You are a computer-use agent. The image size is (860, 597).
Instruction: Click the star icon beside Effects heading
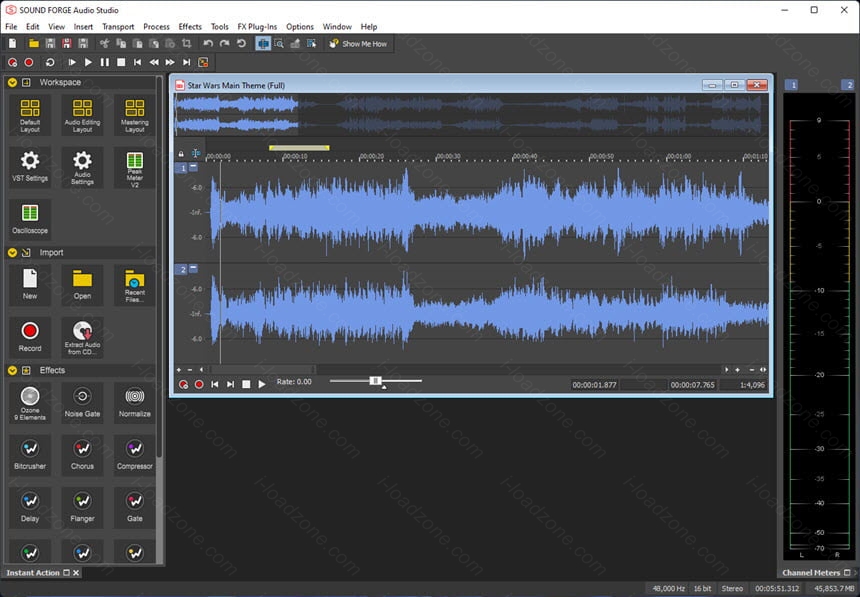coord(26,370)
